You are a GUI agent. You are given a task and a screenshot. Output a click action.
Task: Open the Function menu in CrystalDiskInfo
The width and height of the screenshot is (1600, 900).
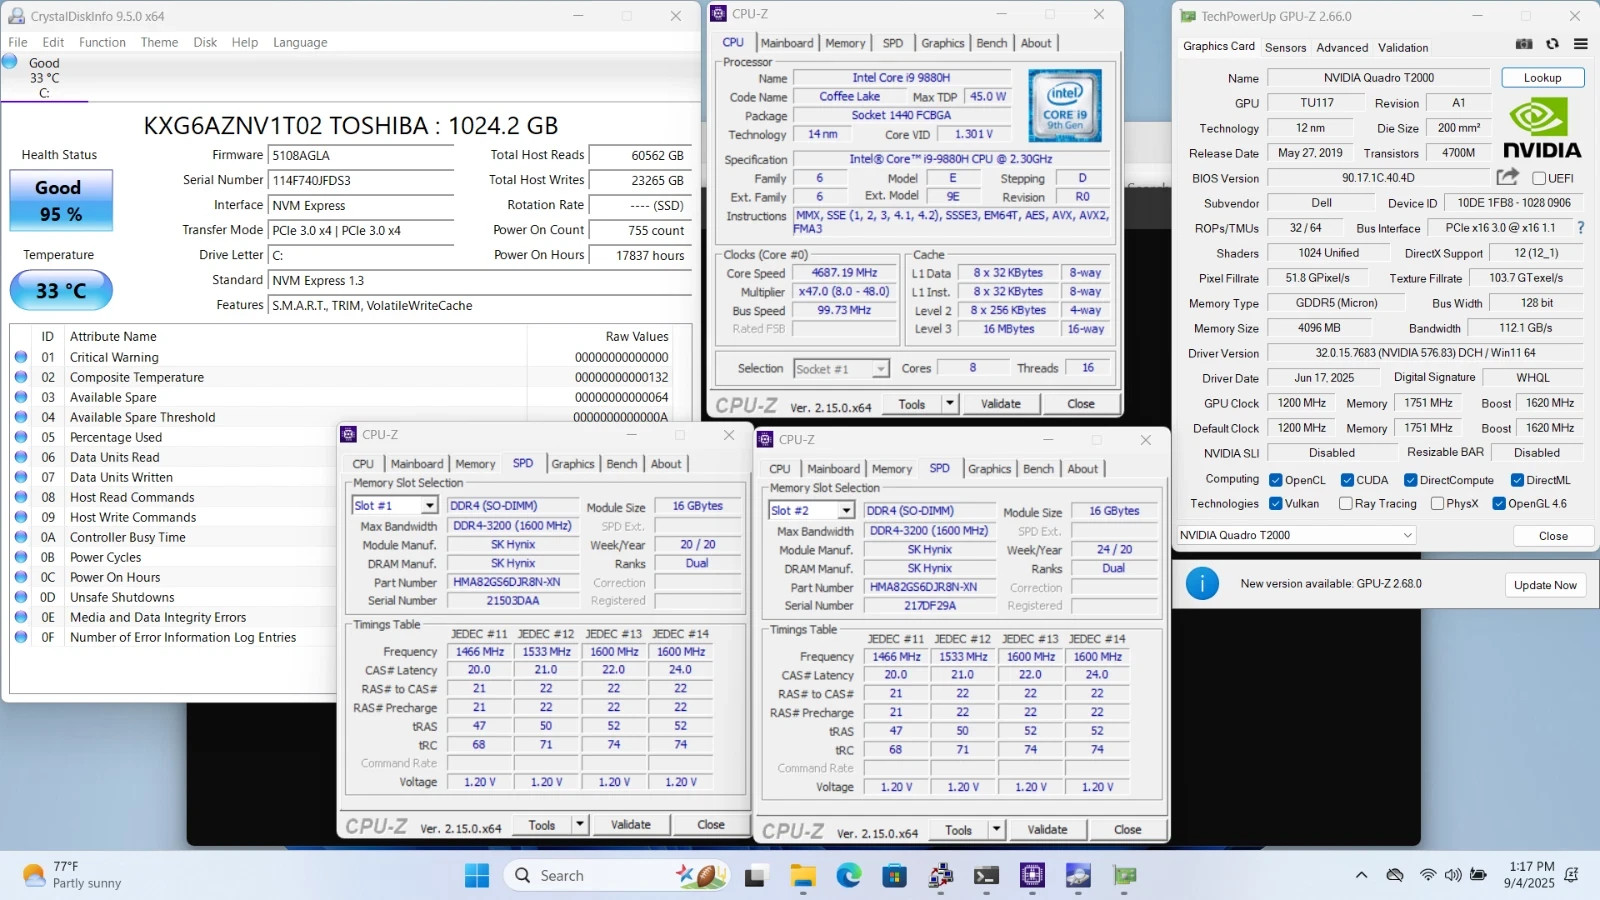tap(102, 42)
